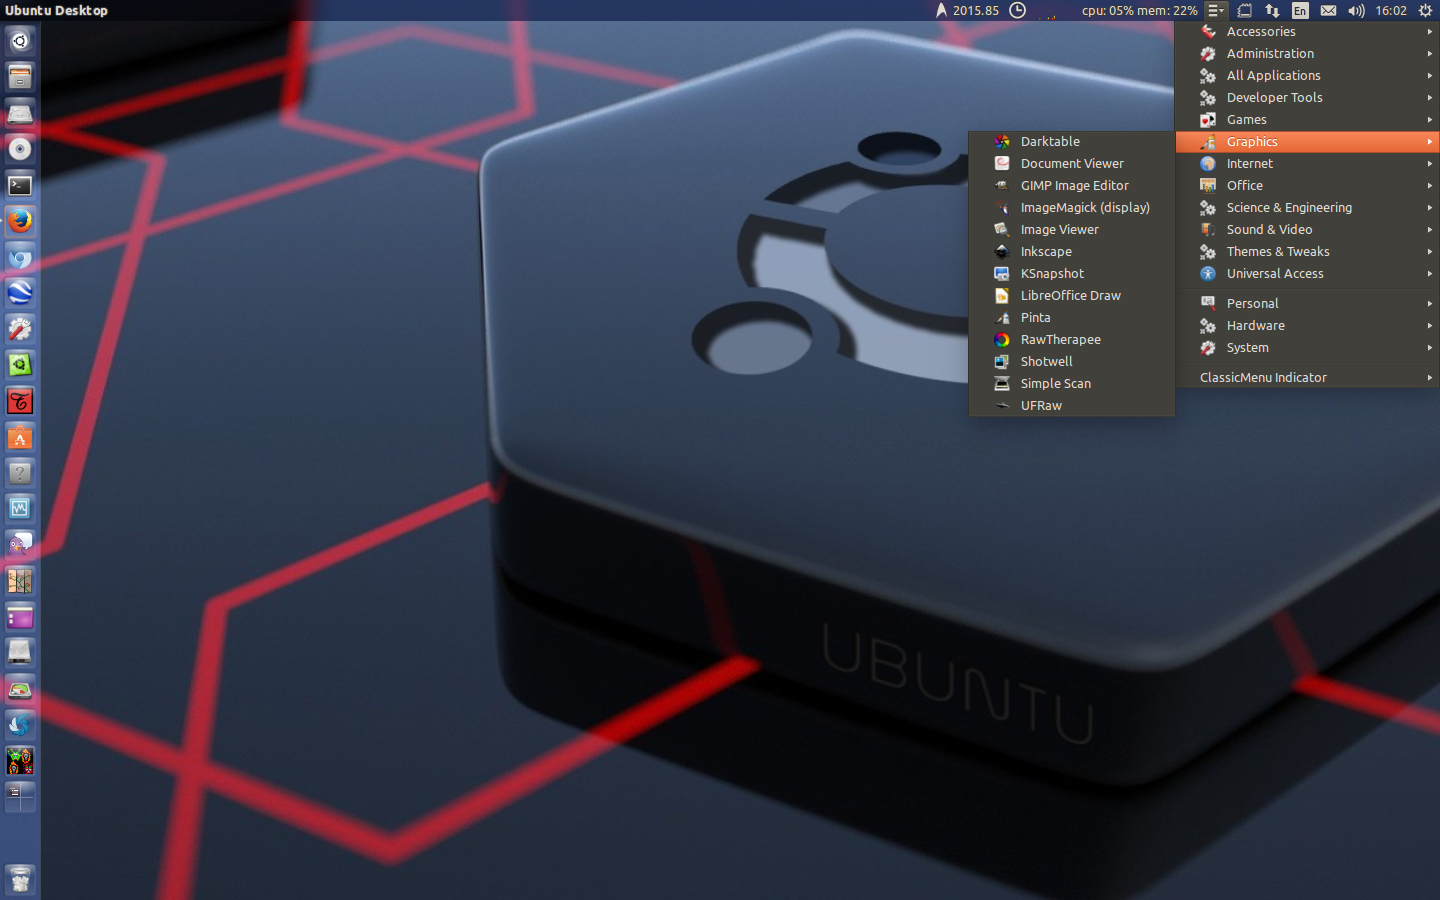Expand the Accessories category
This screenshot has height=900, width=1440.
[1308, 32]
